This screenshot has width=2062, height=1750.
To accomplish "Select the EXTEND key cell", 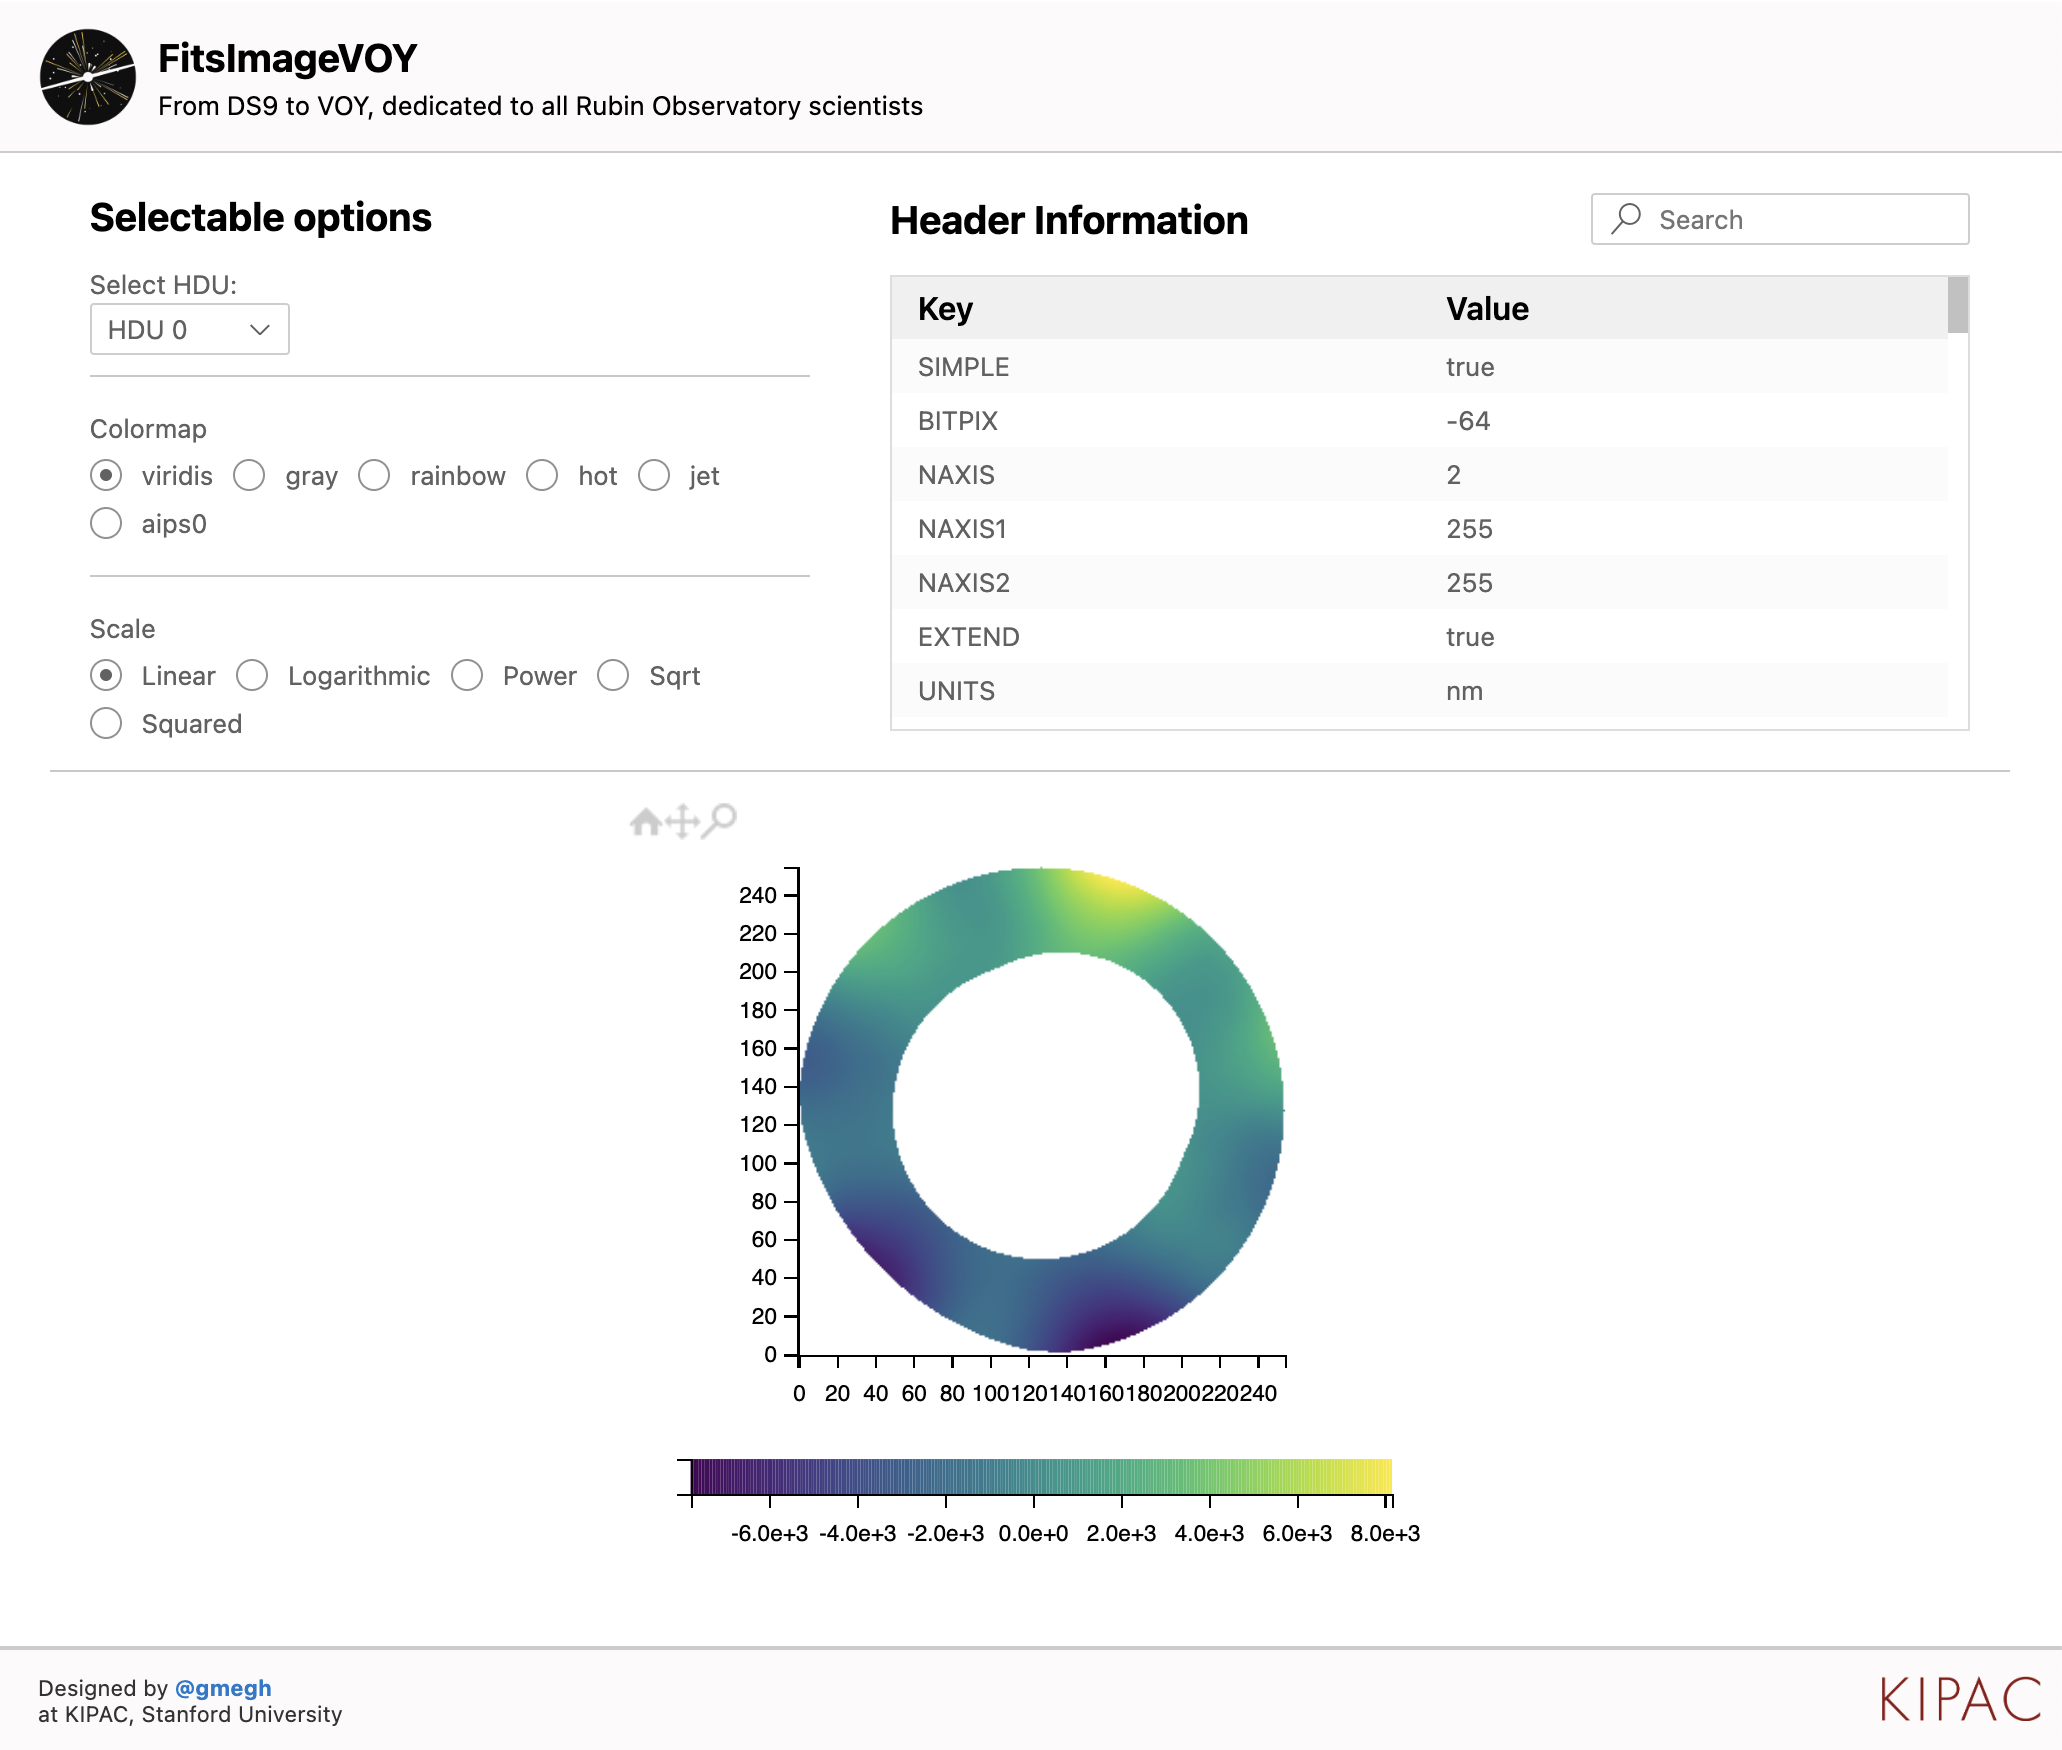I will [x=969, y=637].
